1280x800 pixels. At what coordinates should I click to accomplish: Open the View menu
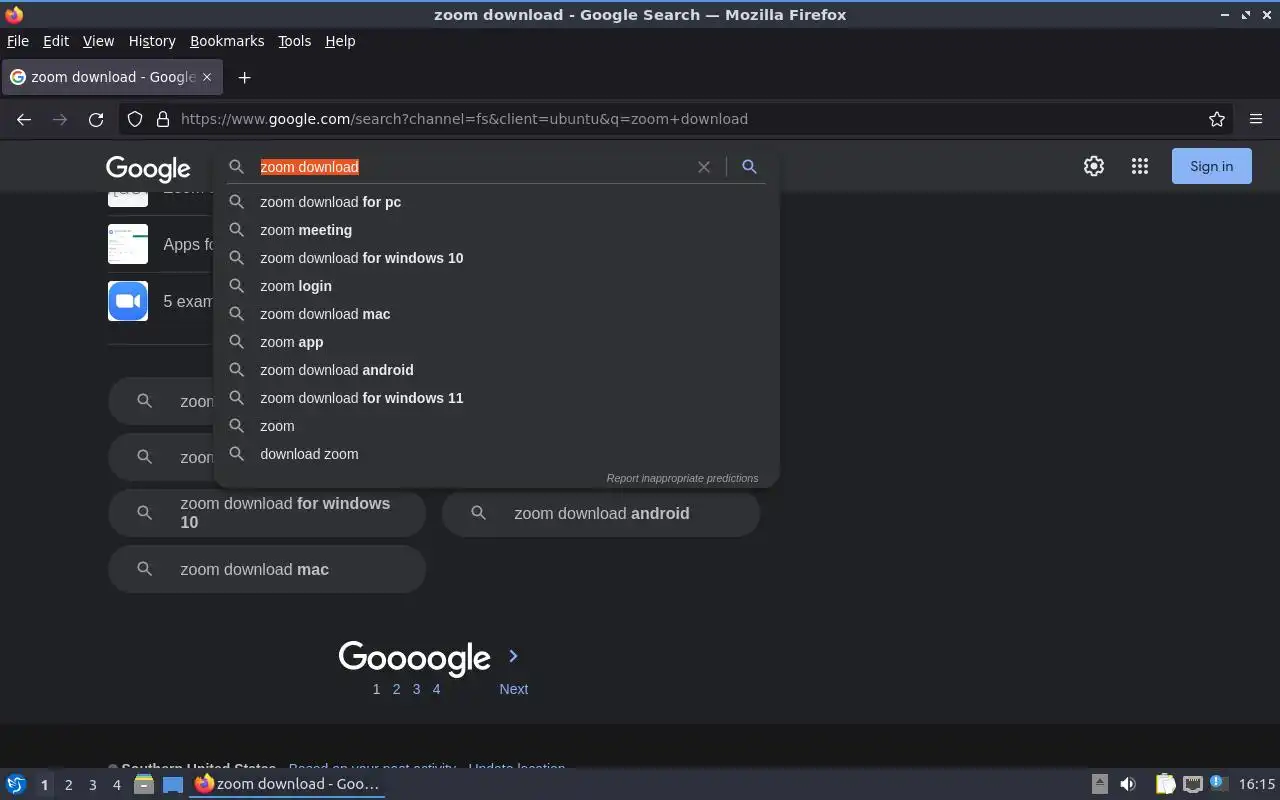(98, 41)
